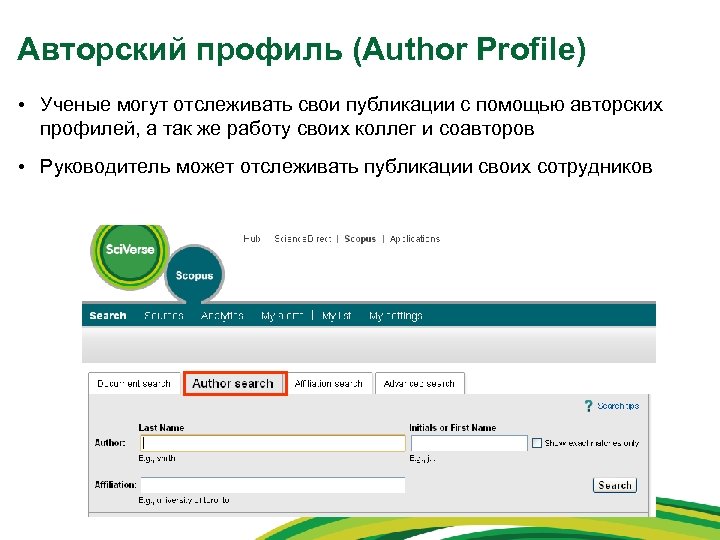Click the 'Author:' label
This screenshot has height=540, width=720.
[x=110, y=443]
